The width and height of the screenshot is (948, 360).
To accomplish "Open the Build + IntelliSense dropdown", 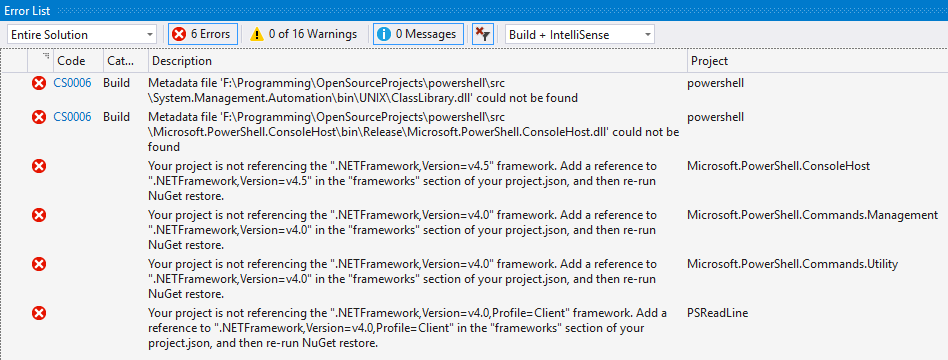I will [579, 34].
